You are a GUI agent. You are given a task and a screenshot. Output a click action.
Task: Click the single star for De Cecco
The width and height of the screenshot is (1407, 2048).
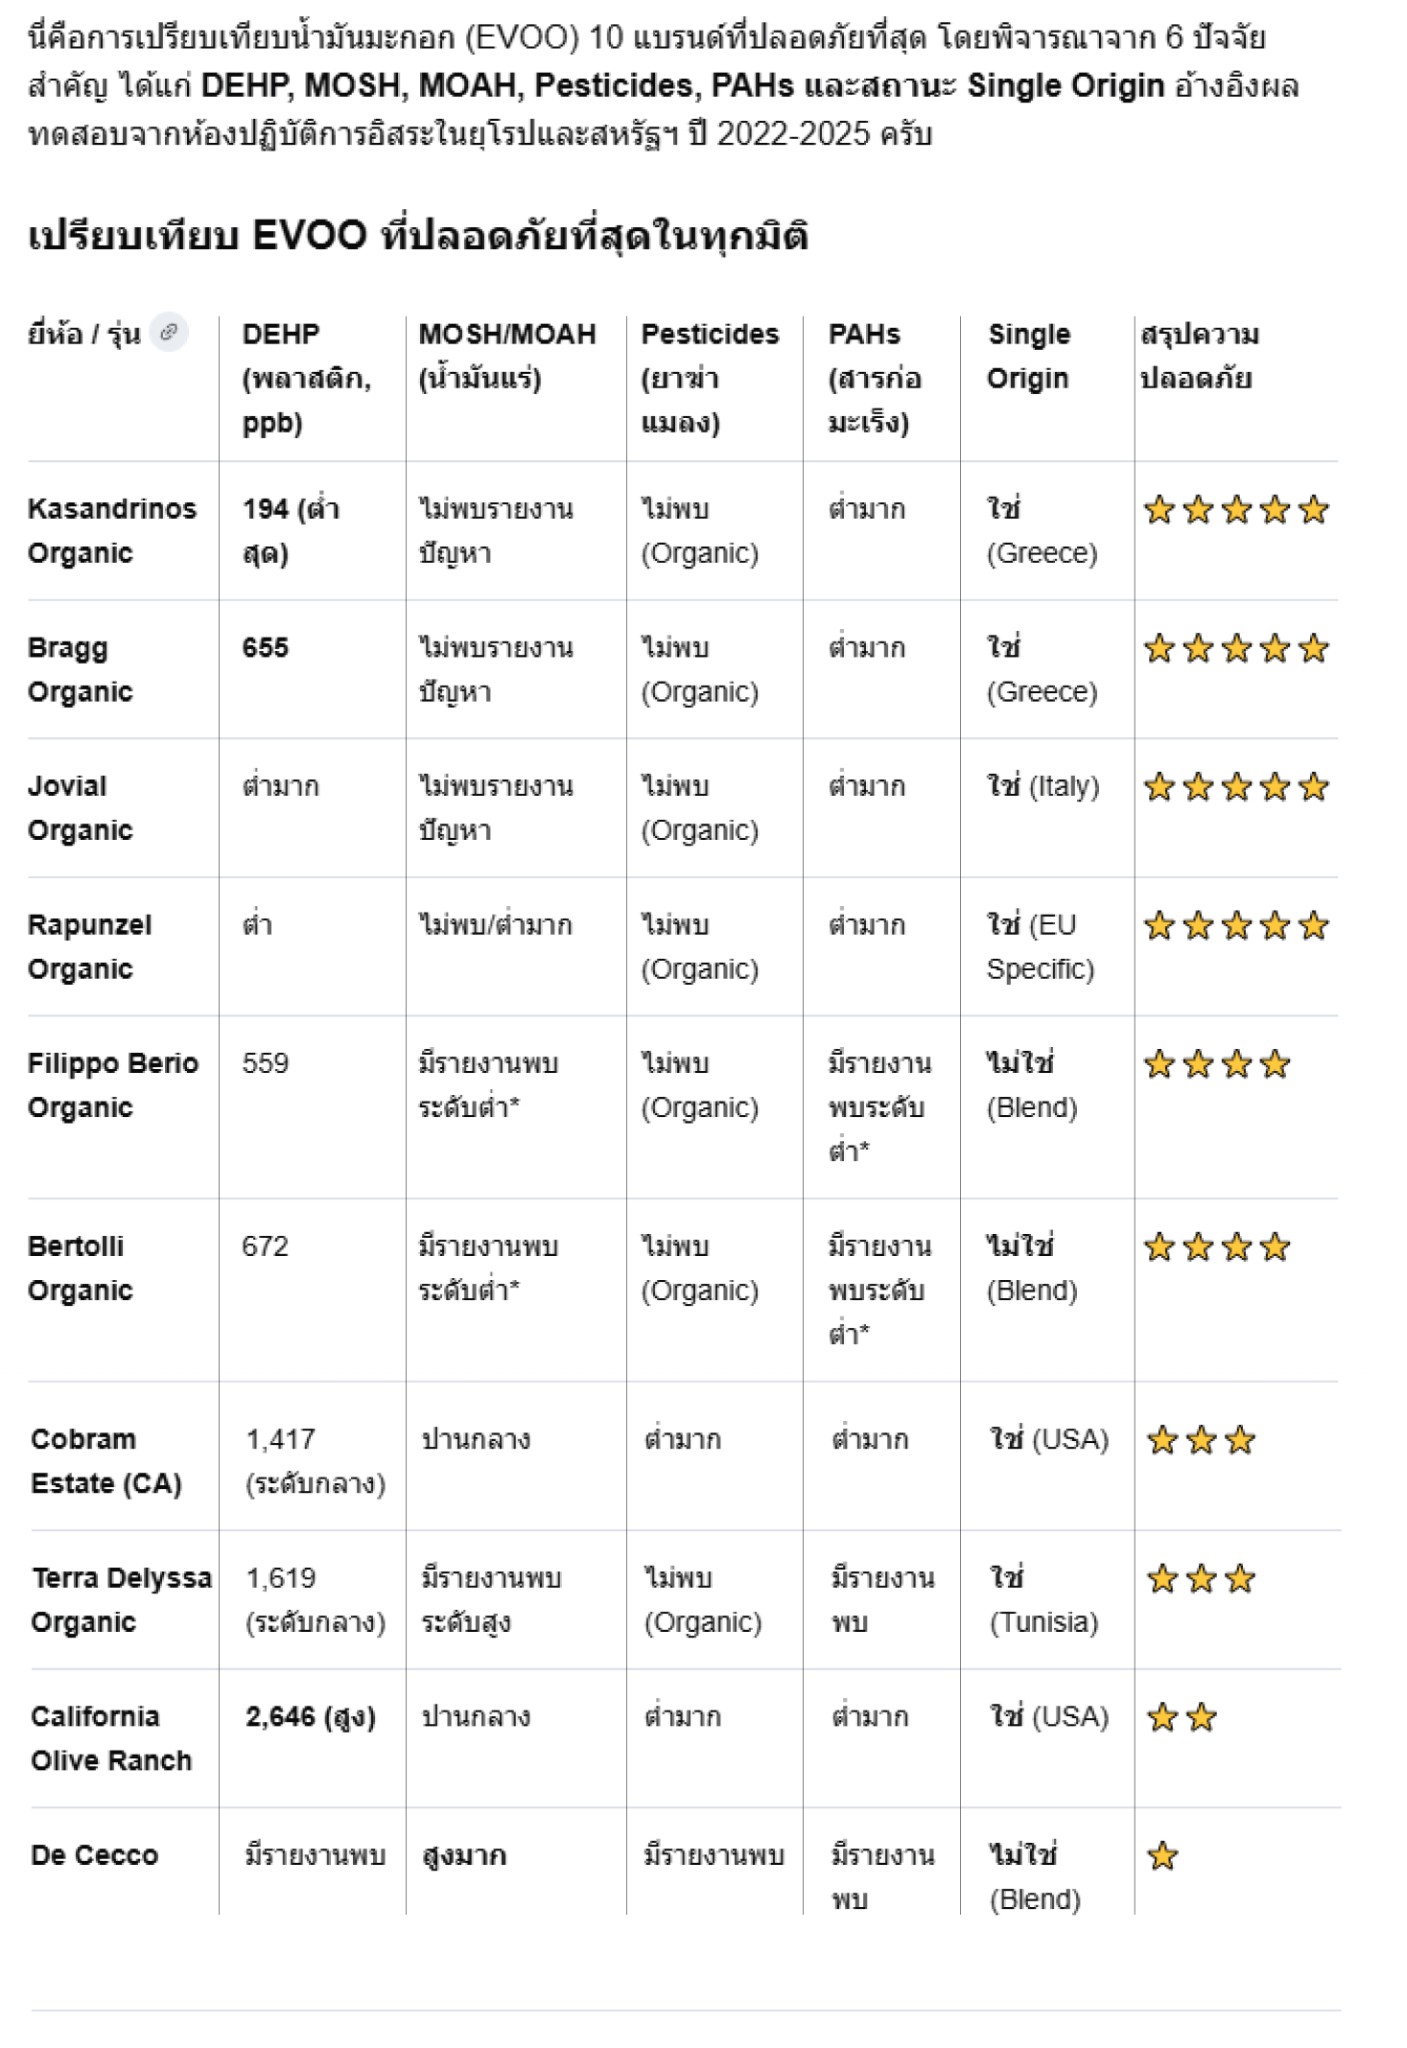(x=1162, y=1857)
